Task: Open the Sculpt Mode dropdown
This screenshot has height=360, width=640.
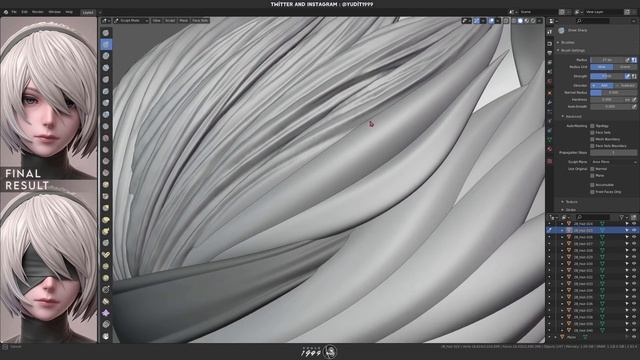Action: [x=131, y=20]
